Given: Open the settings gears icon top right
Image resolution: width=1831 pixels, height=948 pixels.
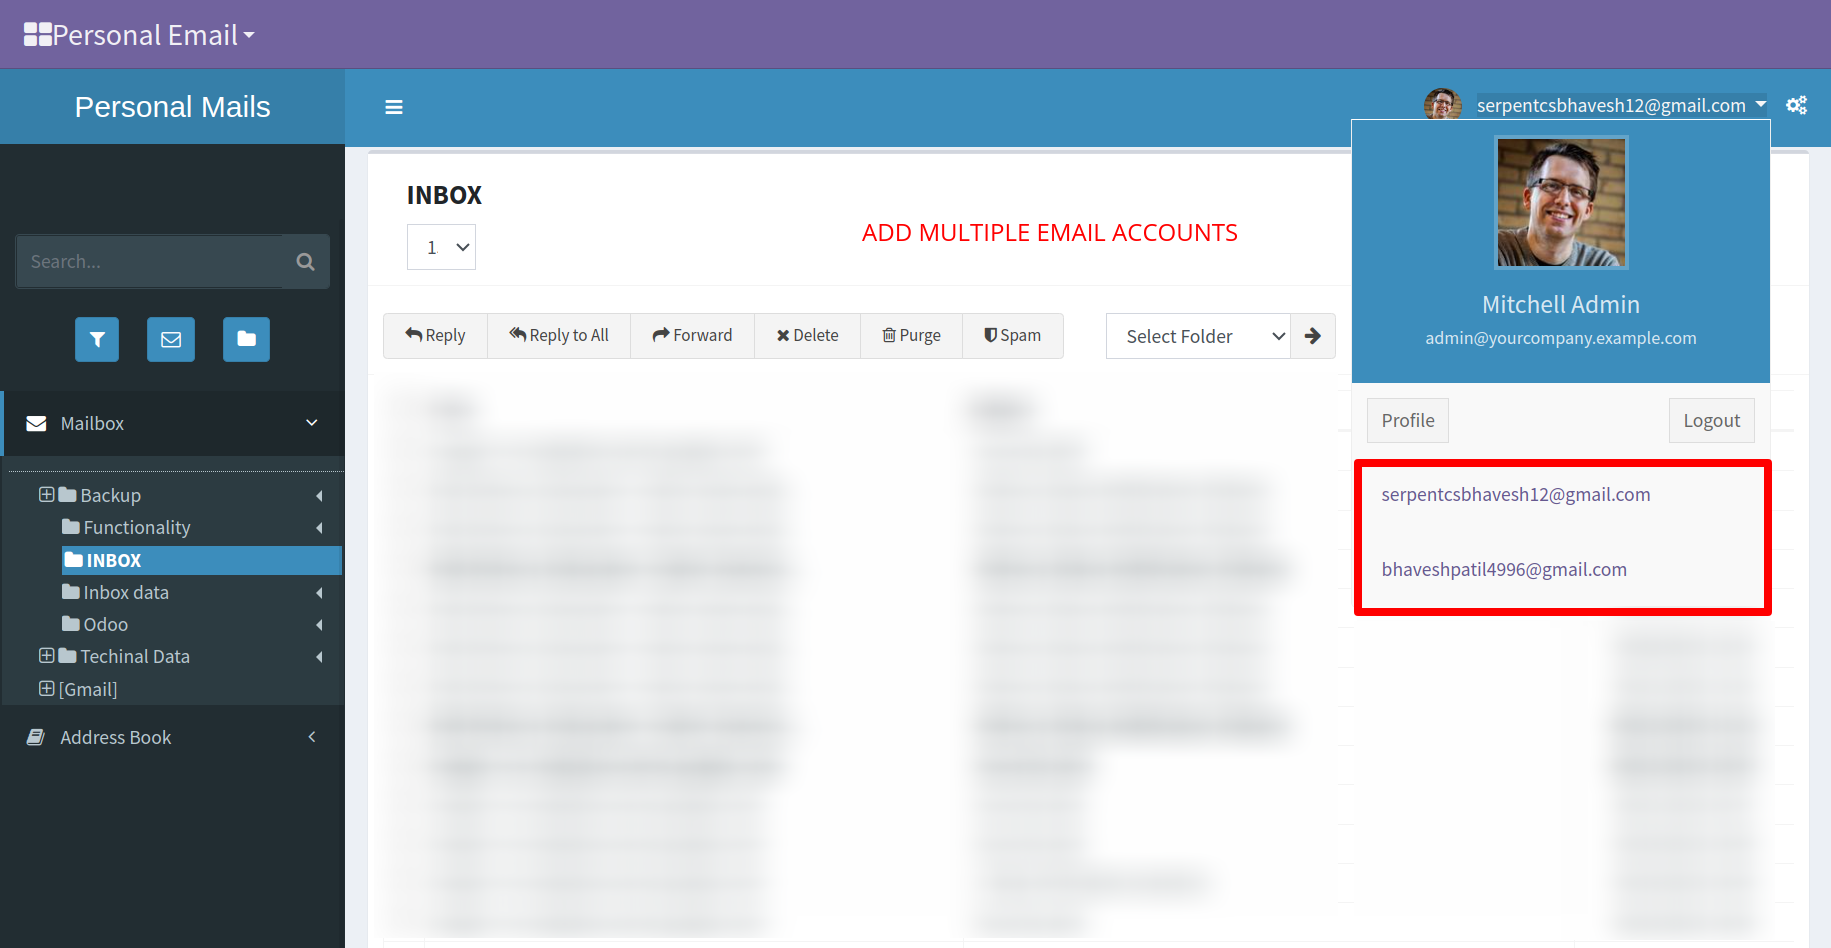Looking at the screenshot, I should coord(1796,105).
